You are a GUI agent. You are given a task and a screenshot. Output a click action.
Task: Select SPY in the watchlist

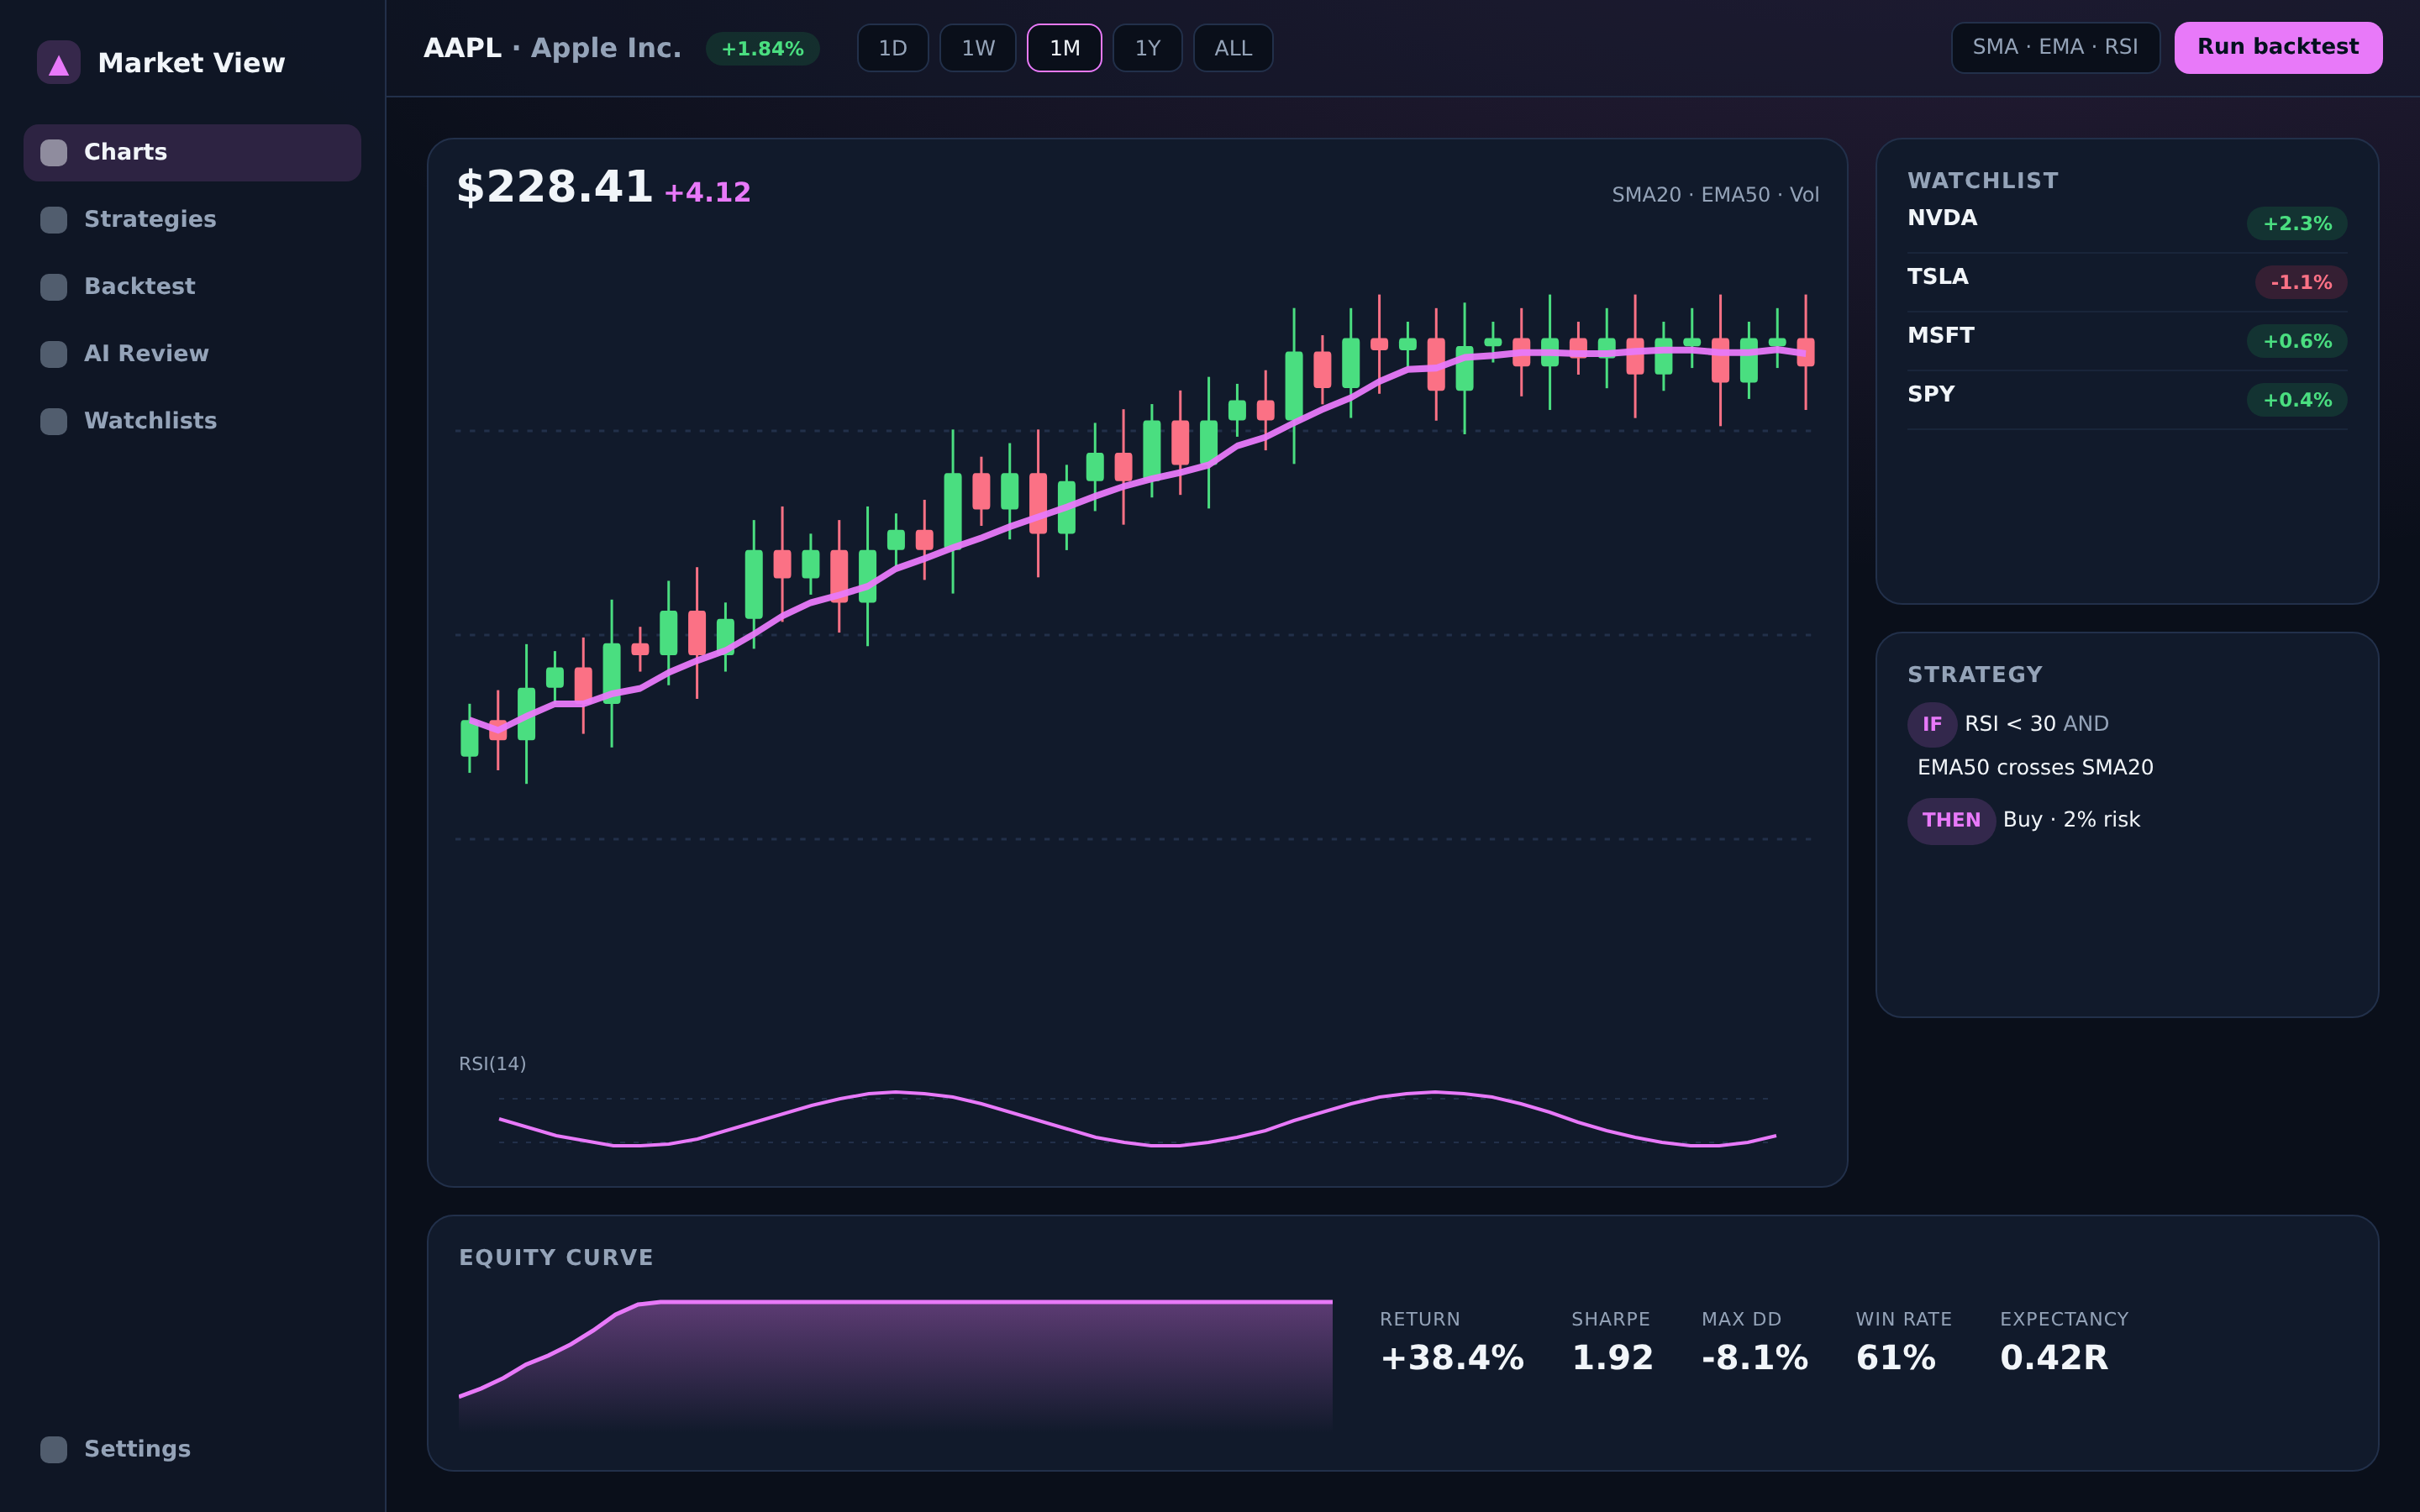click(x=2127, y=400)
